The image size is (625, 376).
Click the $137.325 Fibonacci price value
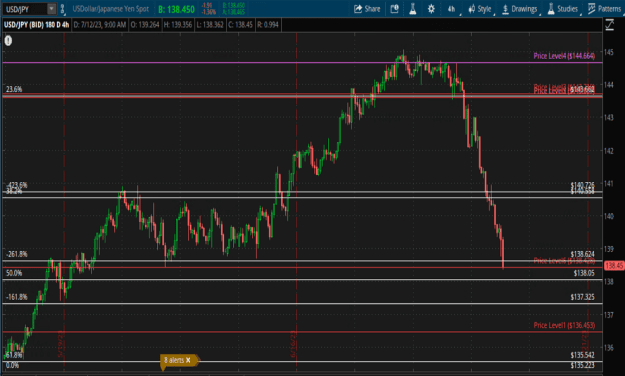click(582, 297)
